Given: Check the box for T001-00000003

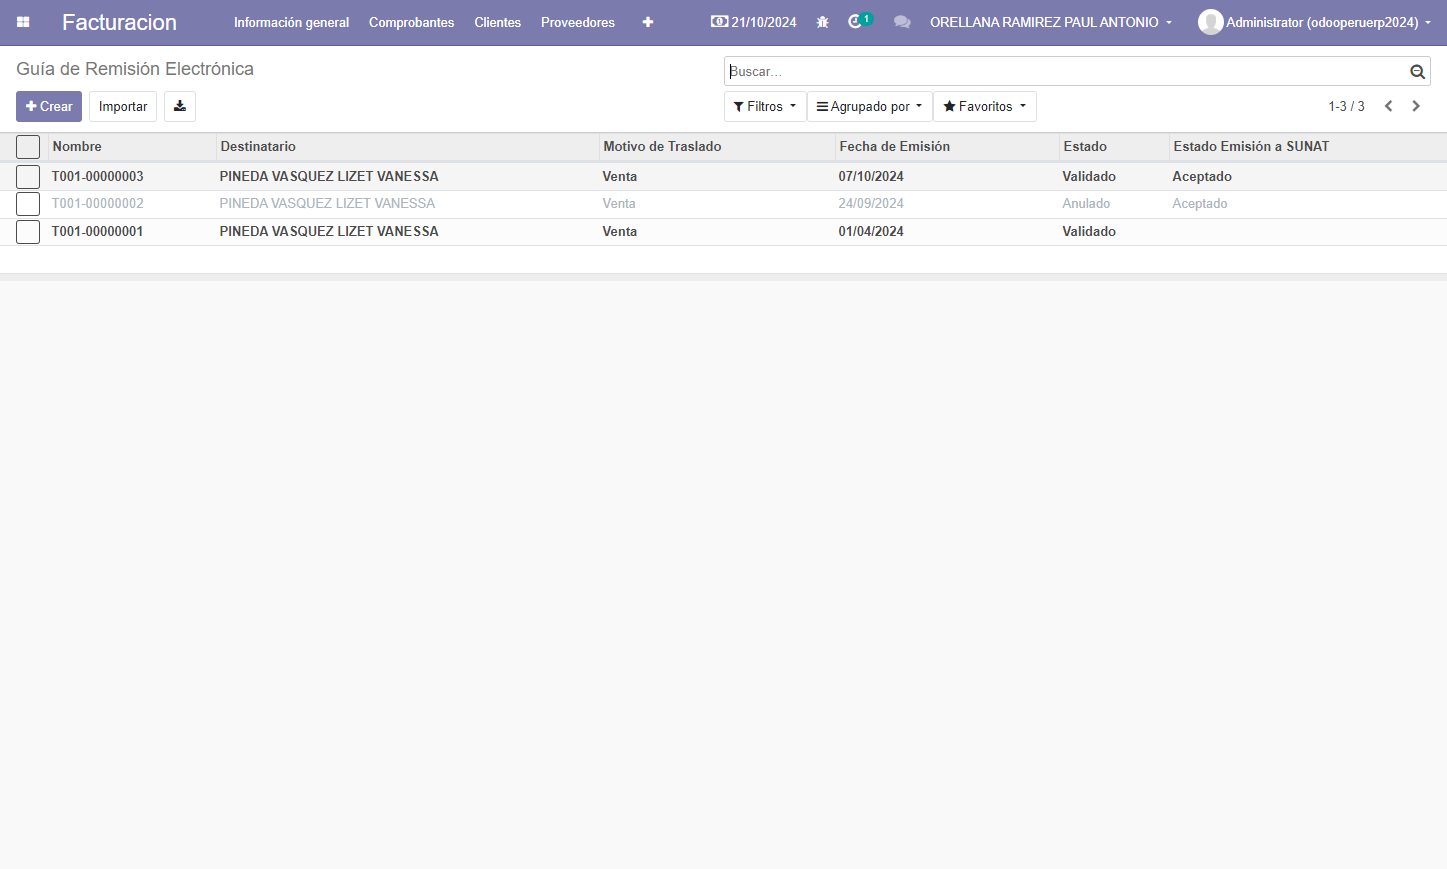Looking at the screenshot, I should tap(28, 177).
